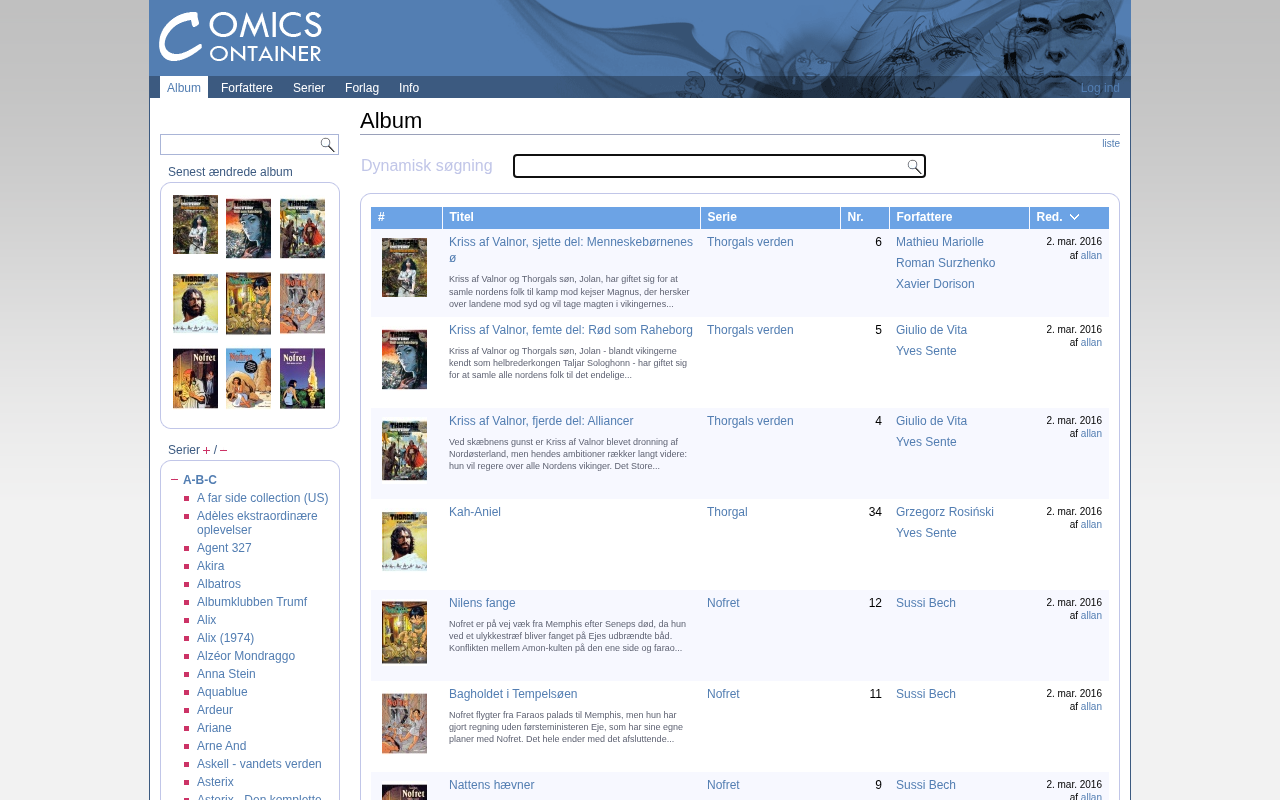
Task: Open the Nattens hævner album link
Action: [x=492, y=785]
